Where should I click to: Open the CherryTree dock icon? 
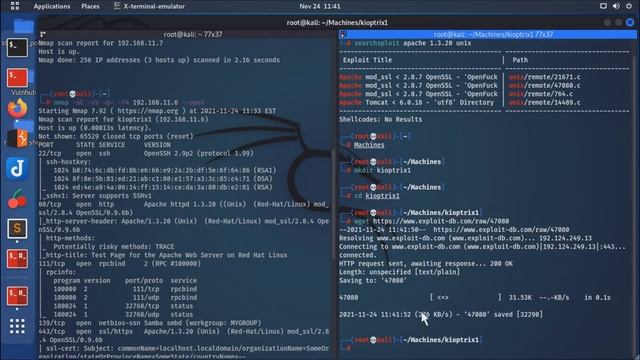point(17,199)
